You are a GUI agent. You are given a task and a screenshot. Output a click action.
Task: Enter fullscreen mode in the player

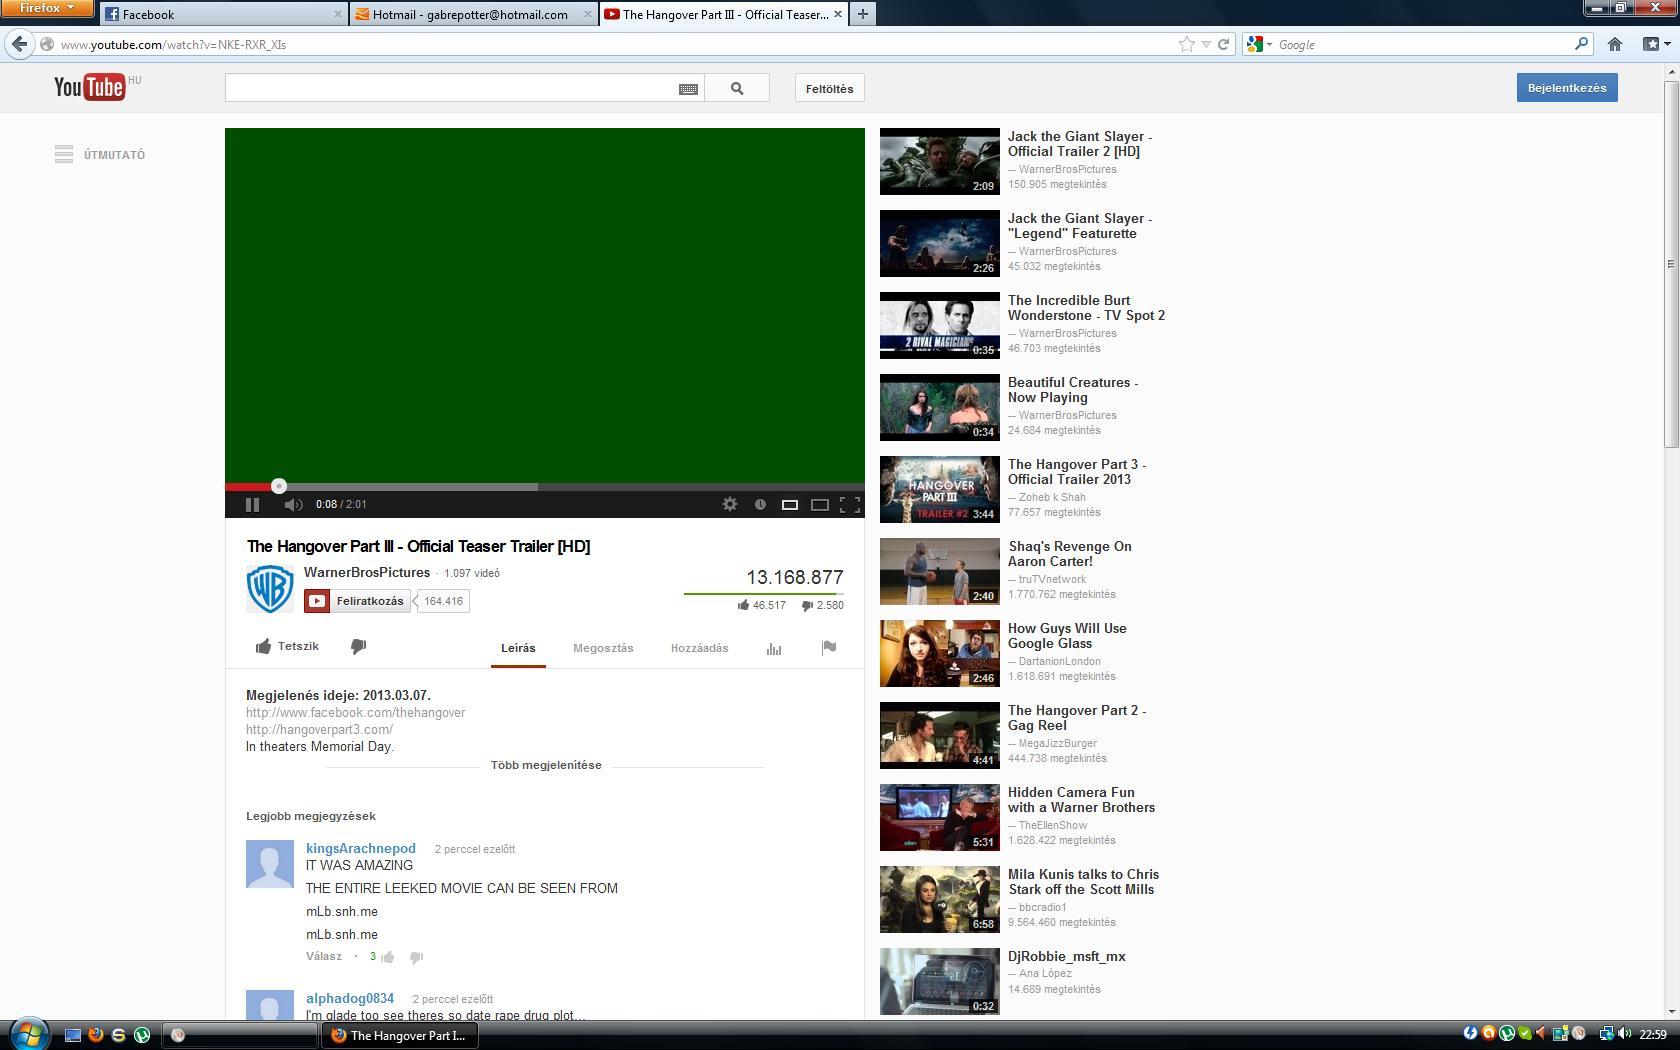[x=850, y=505]
